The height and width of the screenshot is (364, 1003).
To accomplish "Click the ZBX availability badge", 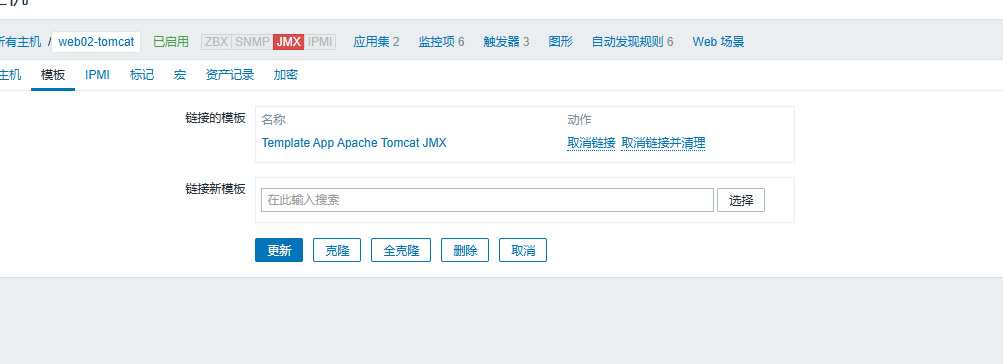I will tap(216, 42).
